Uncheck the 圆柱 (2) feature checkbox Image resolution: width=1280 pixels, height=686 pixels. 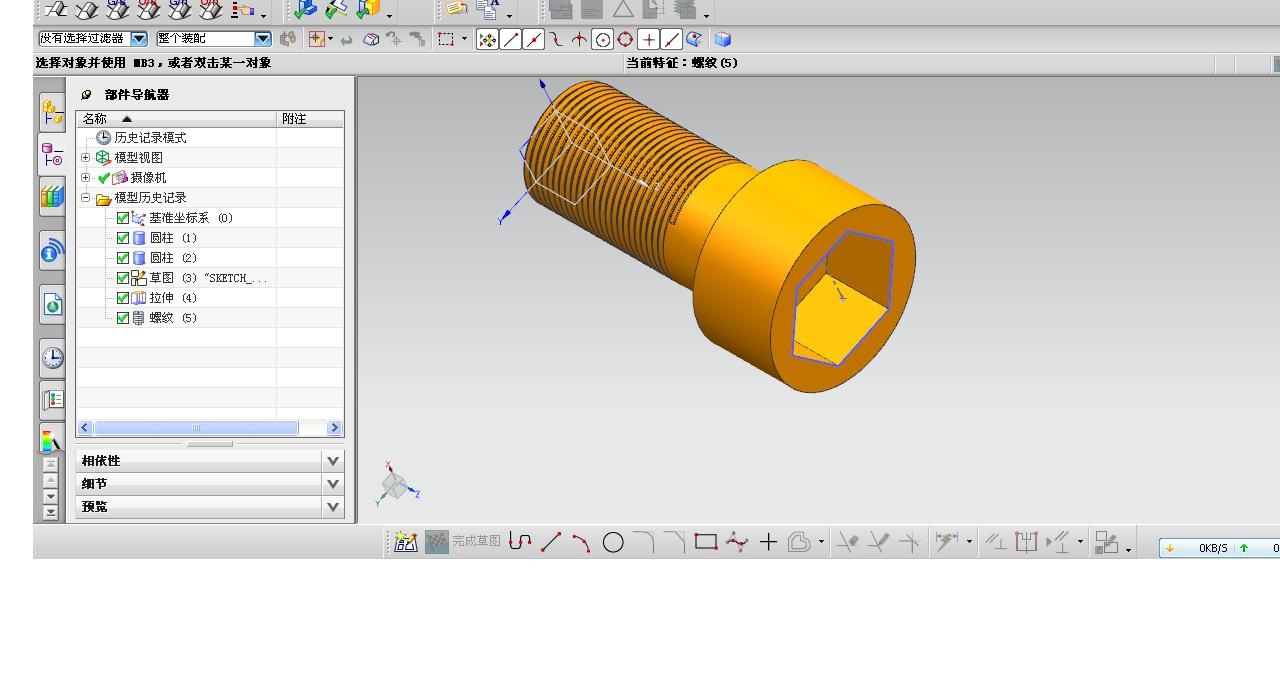point(123,258)
